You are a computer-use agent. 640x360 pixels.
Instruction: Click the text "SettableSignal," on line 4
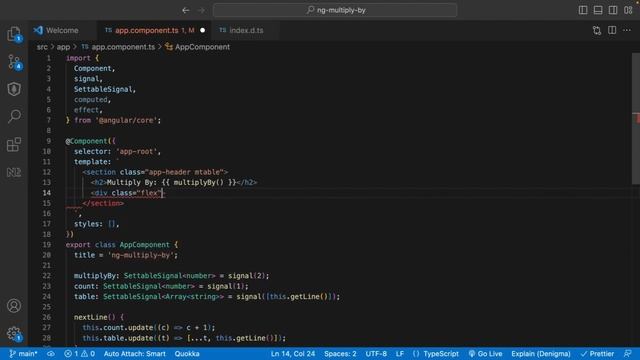click(104, 89)
